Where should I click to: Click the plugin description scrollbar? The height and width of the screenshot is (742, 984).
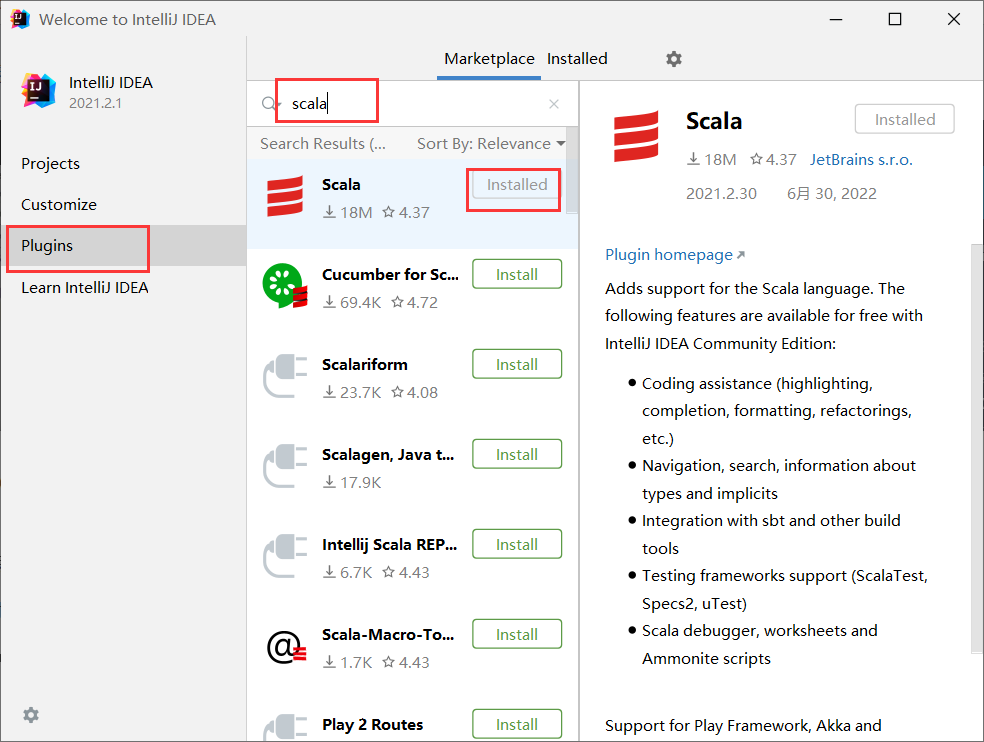coord(976,449)
